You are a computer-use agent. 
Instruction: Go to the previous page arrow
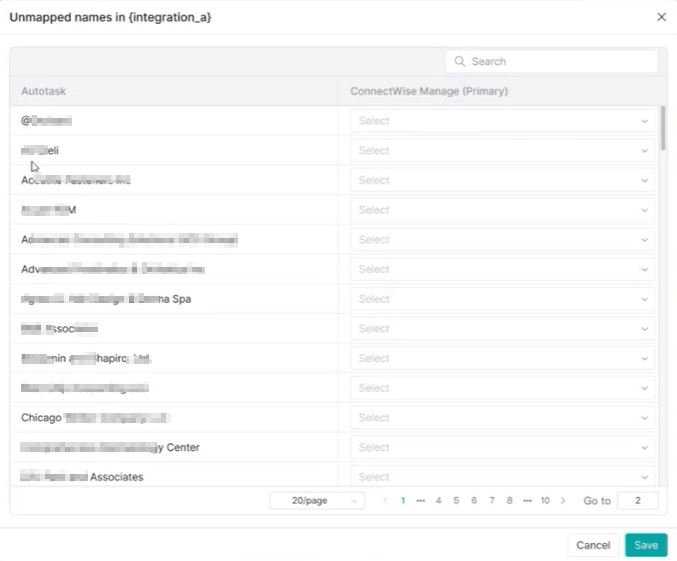coord(385,500)
